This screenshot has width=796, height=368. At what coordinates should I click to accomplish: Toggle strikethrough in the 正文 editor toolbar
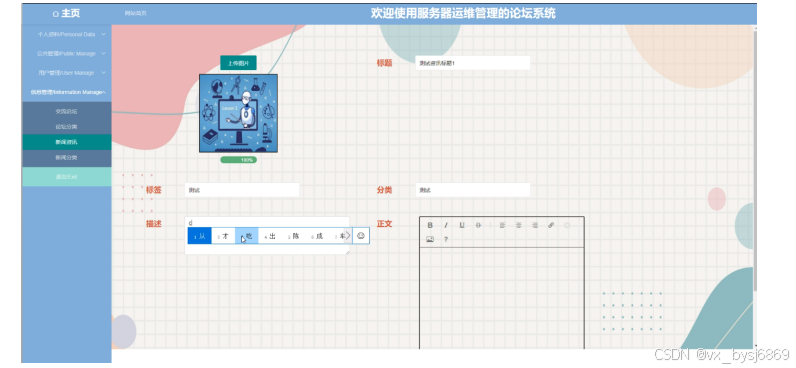click(x=478, y=225)
